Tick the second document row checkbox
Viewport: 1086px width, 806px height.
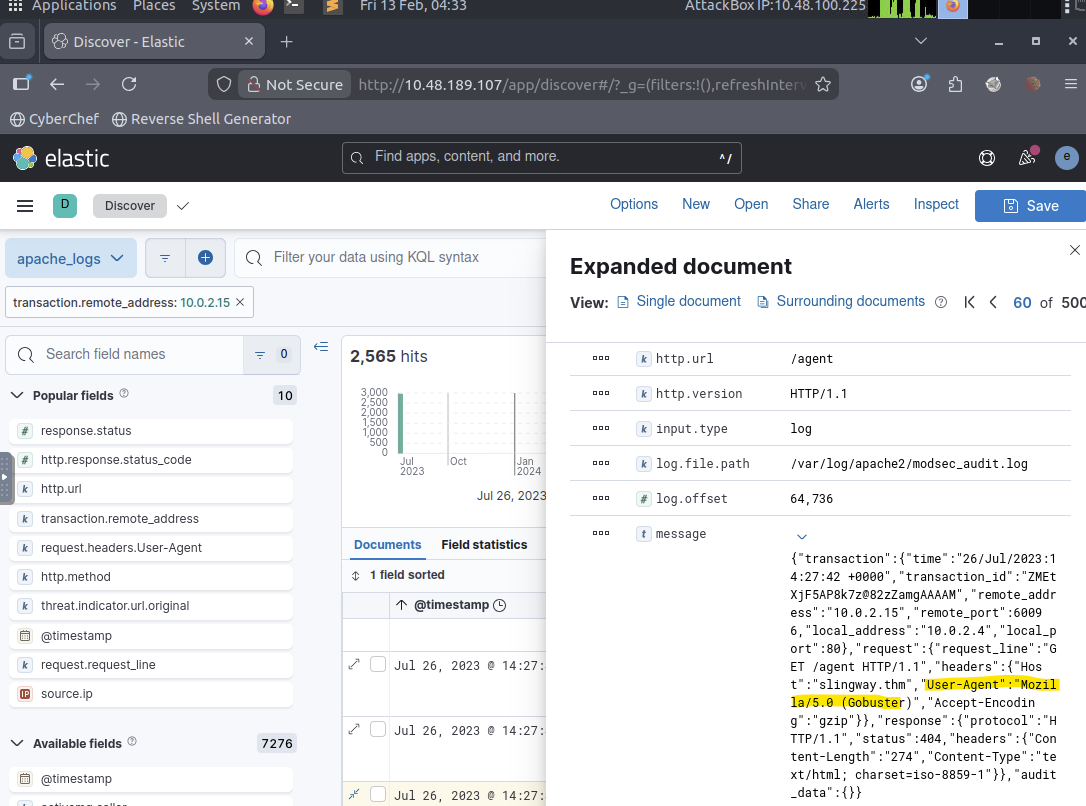tap(378, 730)
